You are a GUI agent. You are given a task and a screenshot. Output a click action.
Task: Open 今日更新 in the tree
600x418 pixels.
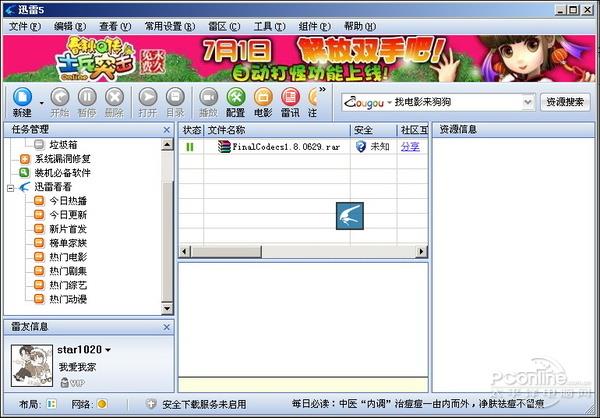pyautogui.click(x=68, y=215)
